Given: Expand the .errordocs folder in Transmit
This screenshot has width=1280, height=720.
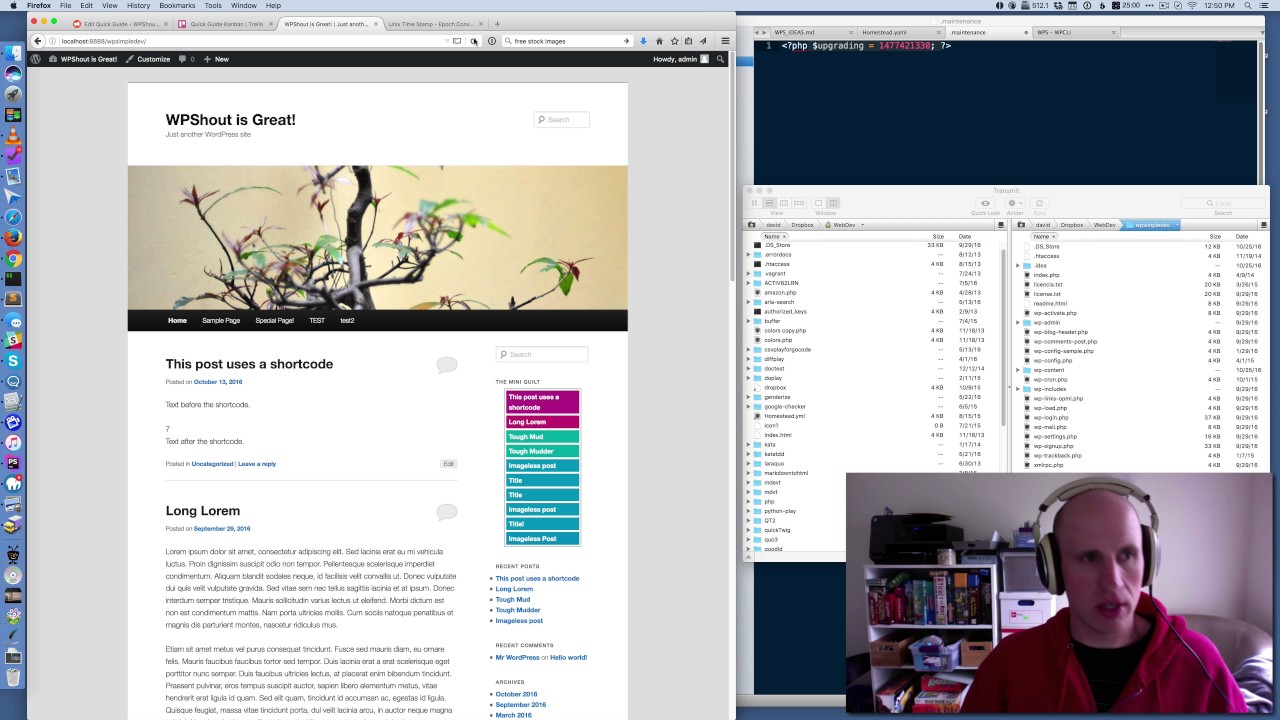Looking at the screenshot, I should (x=748, y=255).
